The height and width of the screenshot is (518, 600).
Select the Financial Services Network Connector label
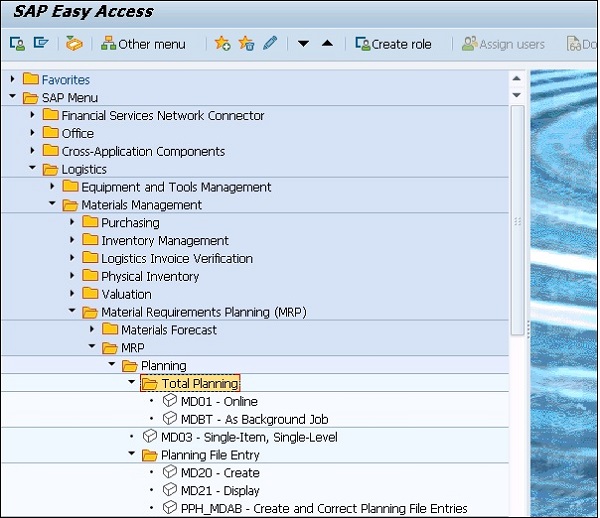(x=163, y=116)
